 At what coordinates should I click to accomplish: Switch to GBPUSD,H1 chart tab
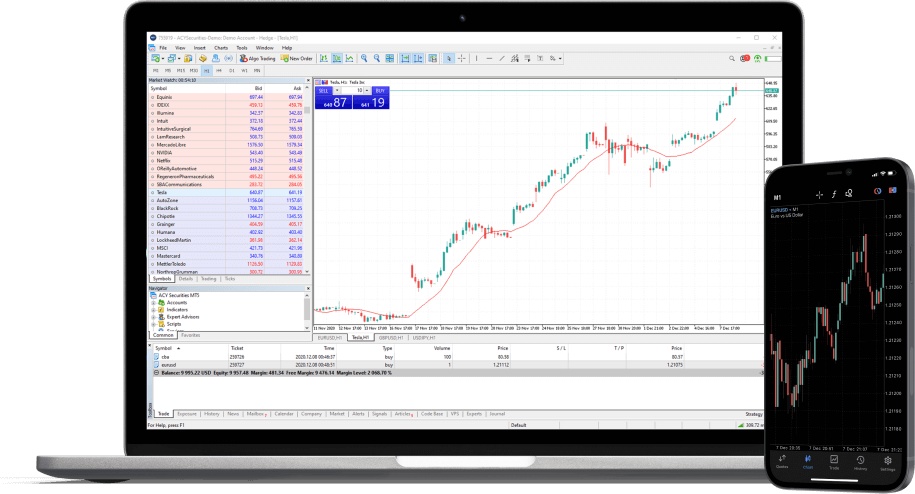tap(390, 338)
